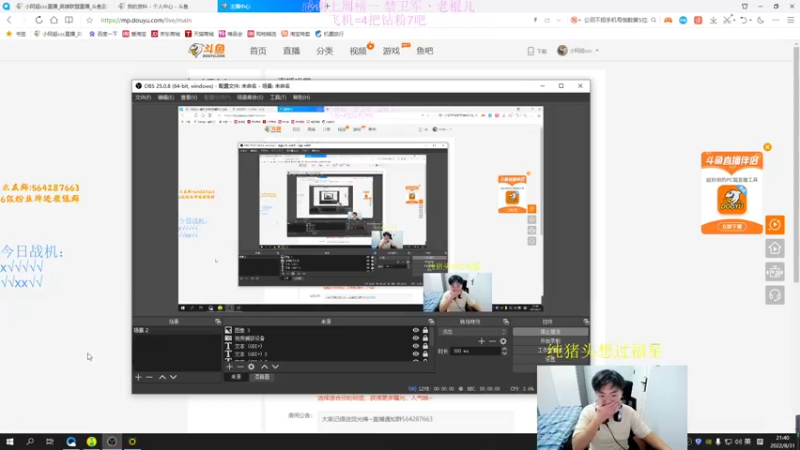Open Windows Start menu
Image resolution: width=800 pixels, height=450 pixels.
[9, 441]
